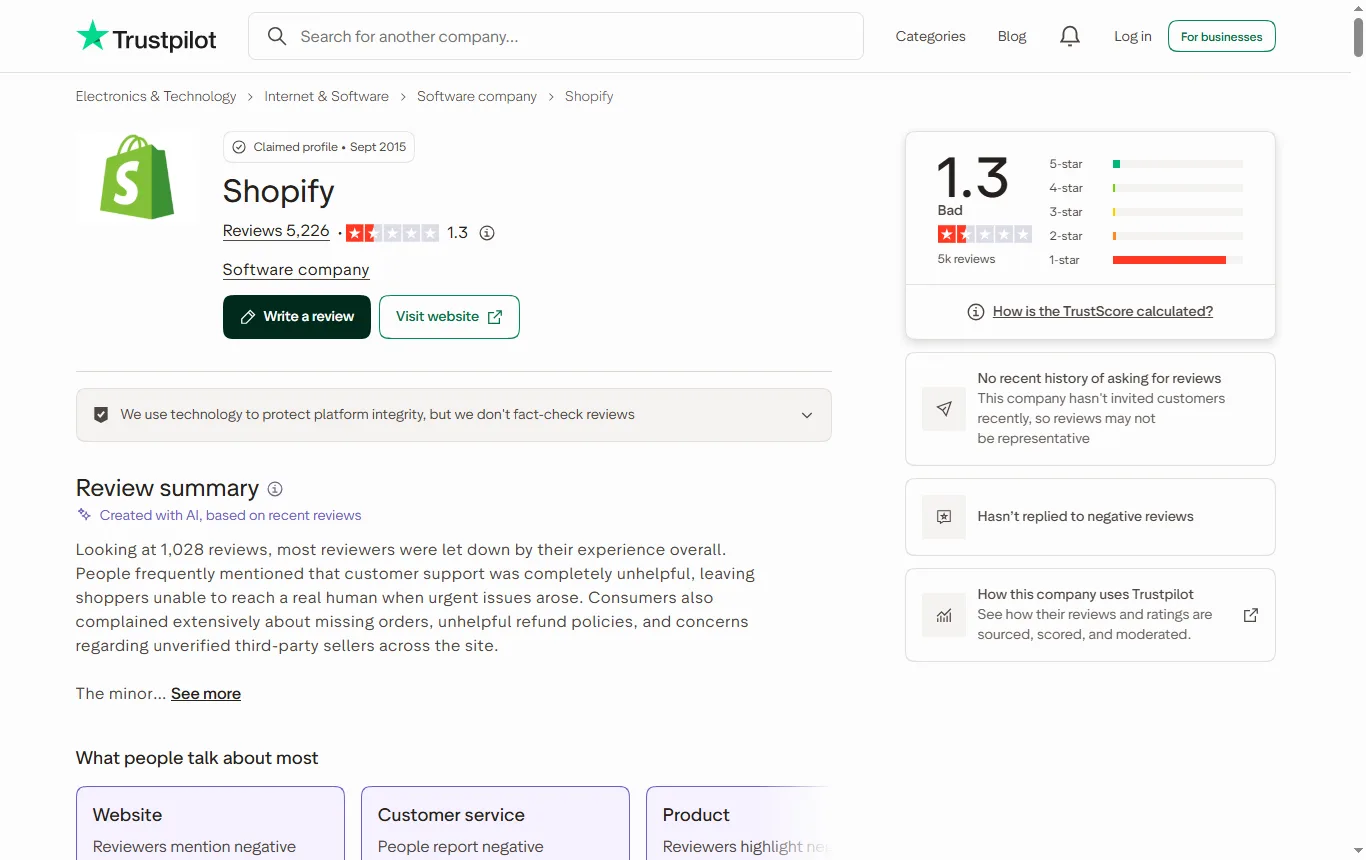This screenshot has width=1366, height=860.
Task: Click the chart icon in Trustpilot usage card
Action: (944, 615)
